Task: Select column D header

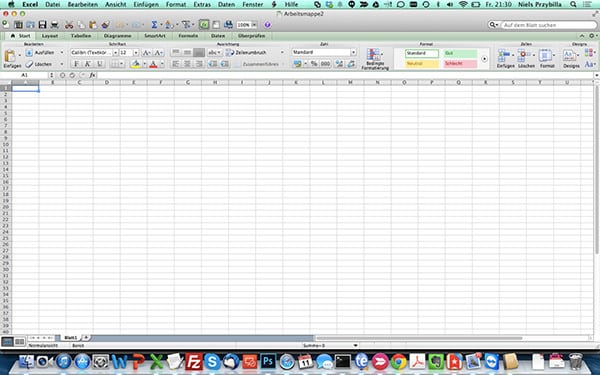Action: (x=107, y=82)
